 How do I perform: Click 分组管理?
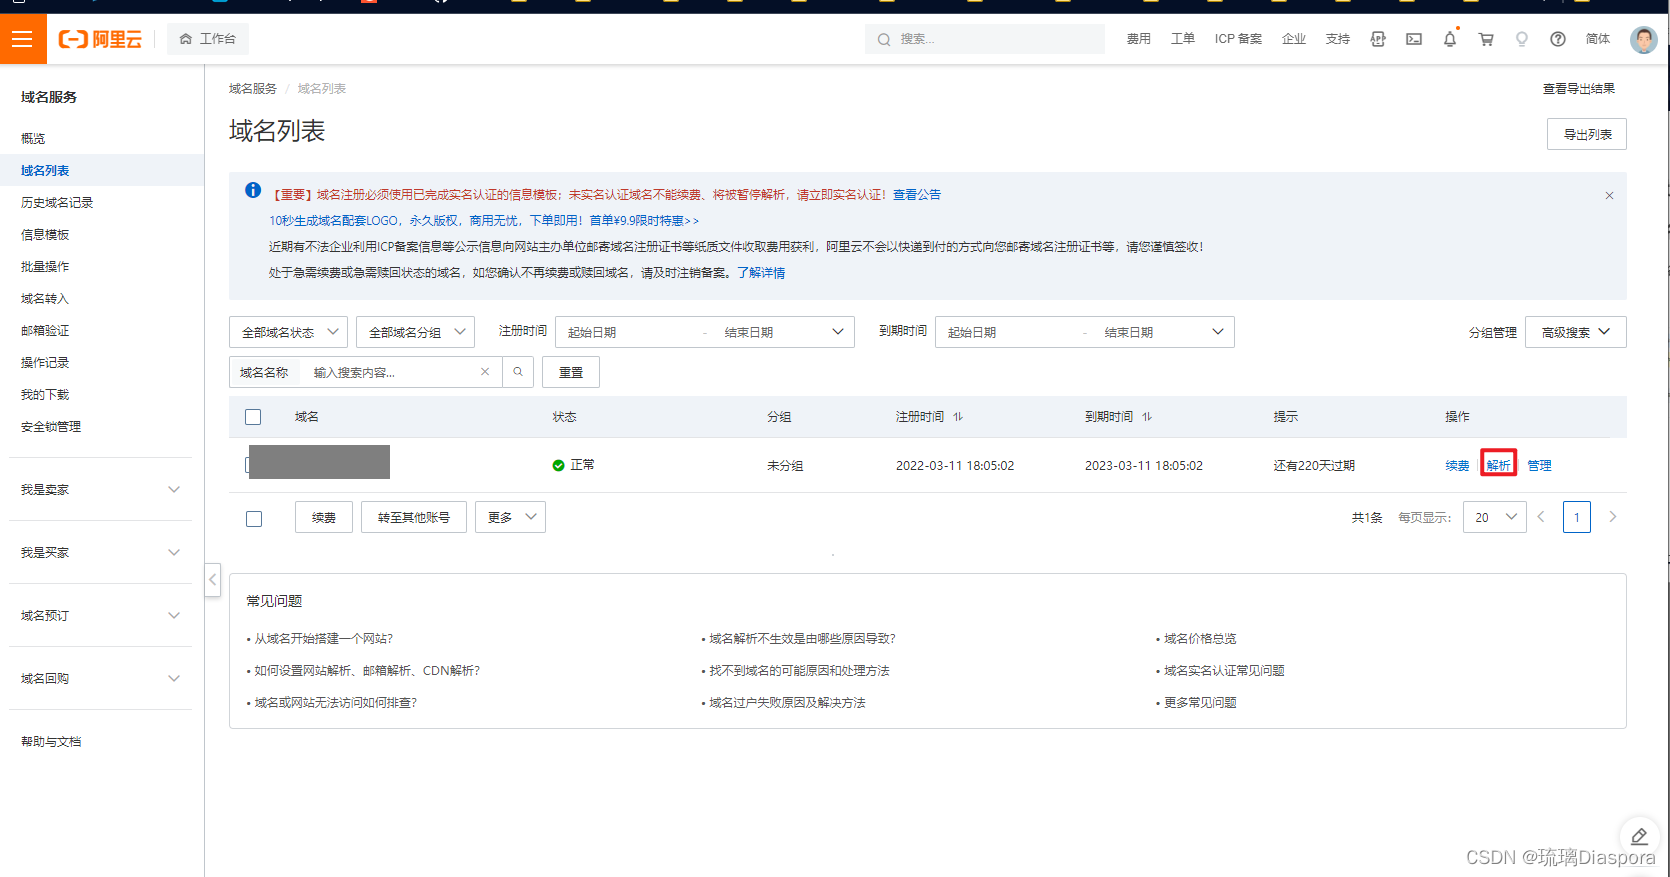click(x=1492, y=332)
